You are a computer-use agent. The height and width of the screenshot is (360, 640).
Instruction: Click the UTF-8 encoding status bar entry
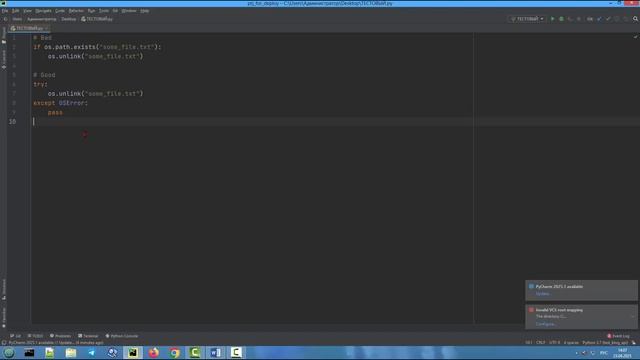tap(554, 342)
